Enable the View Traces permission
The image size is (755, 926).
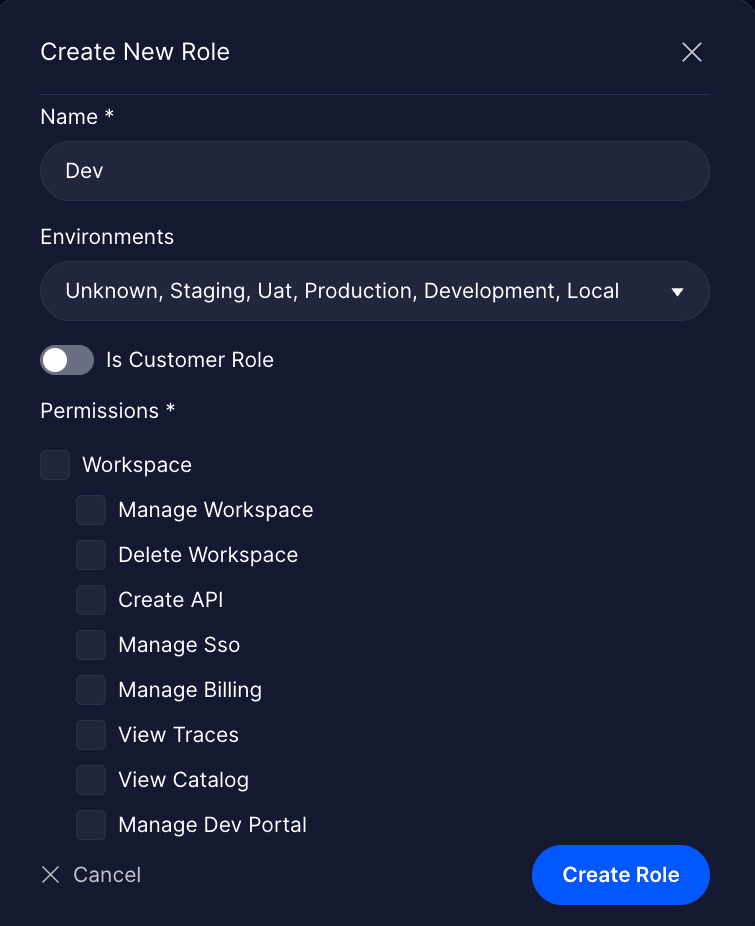click(x=91, y=735)
